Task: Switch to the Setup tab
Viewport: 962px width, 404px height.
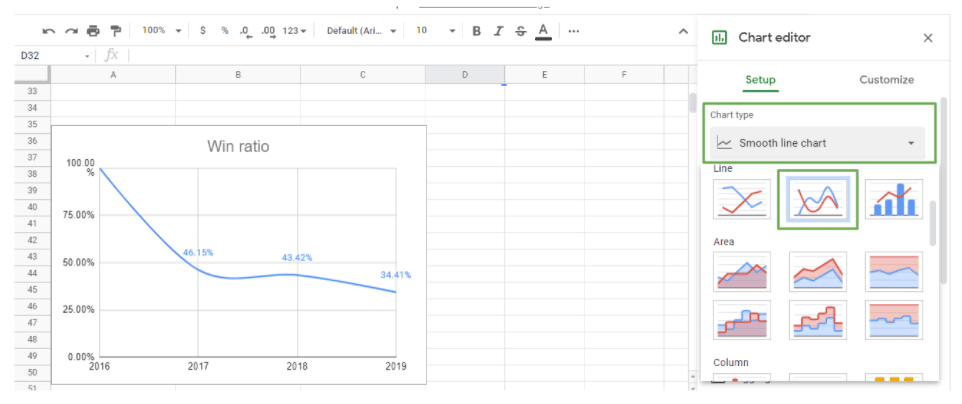Action: 760,80
